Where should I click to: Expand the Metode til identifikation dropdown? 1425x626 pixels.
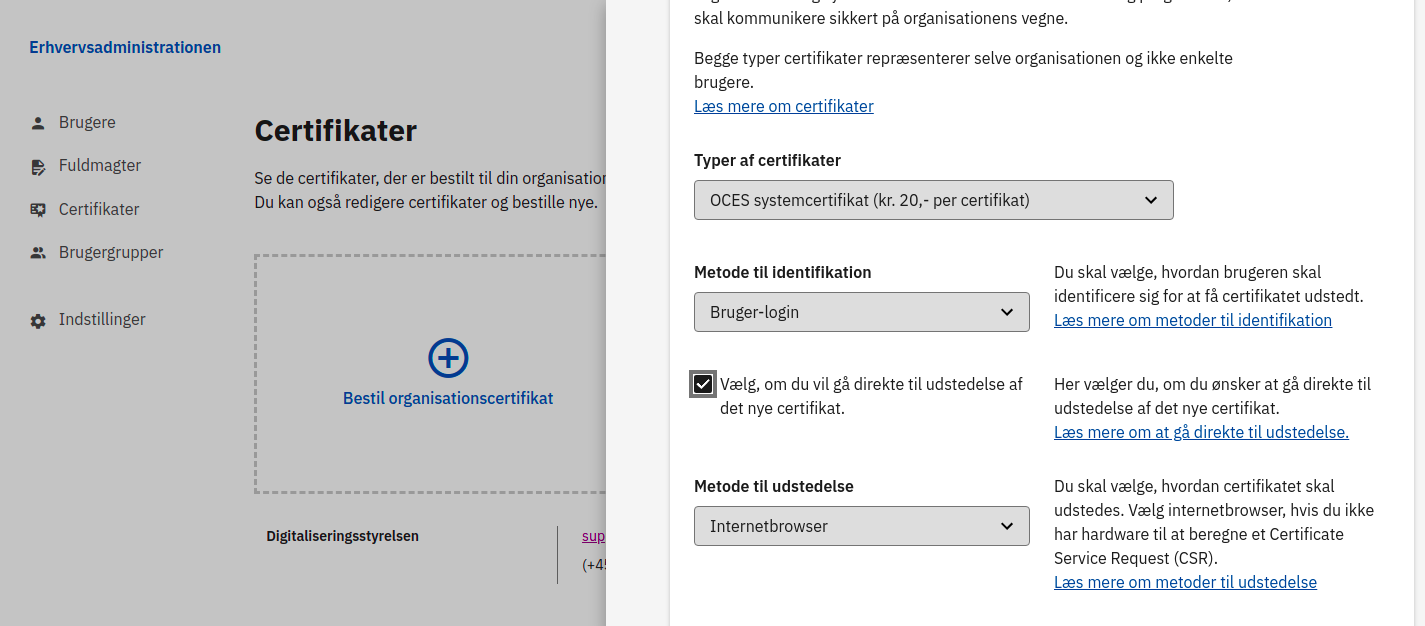(861, 312)
